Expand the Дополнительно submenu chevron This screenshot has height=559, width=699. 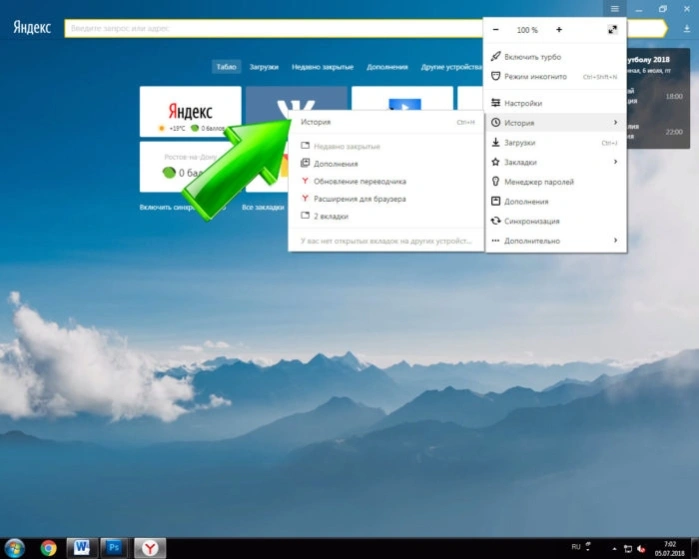point(615,241)
